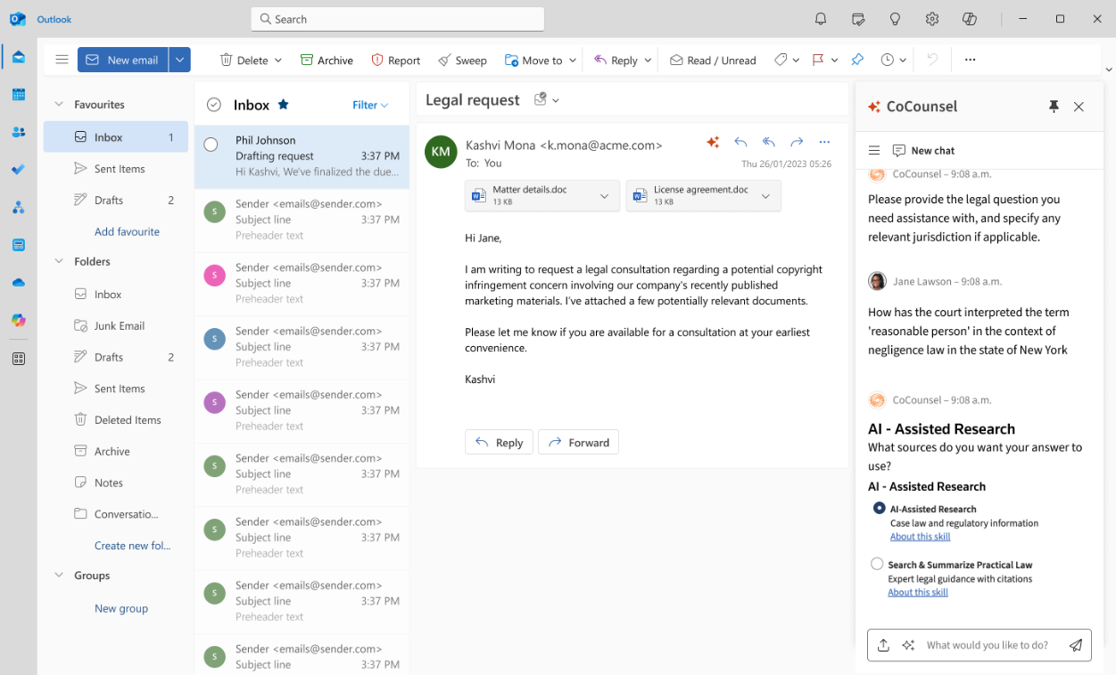
Task: Select Search & Summarize Practical Law option
Action: [x=877, y=564]
